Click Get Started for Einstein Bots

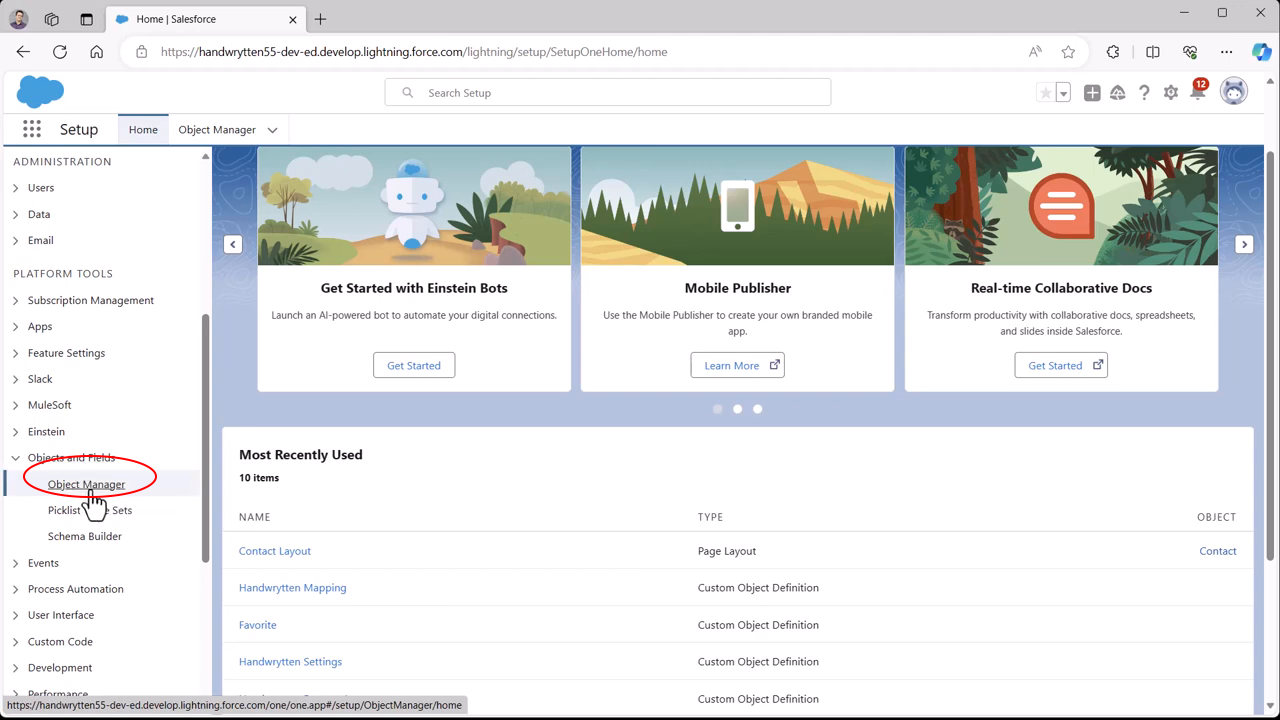(414, 365)
